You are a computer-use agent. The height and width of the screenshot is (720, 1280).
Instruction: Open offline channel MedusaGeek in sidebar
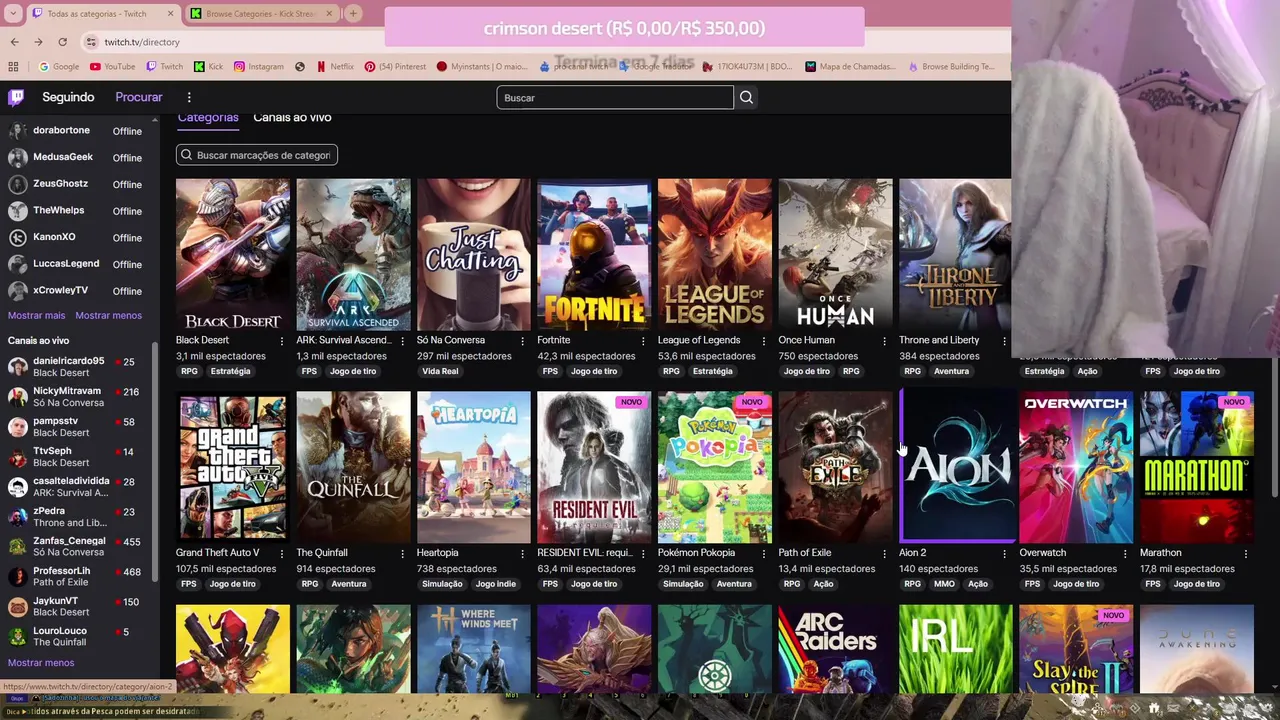point(78,157)
